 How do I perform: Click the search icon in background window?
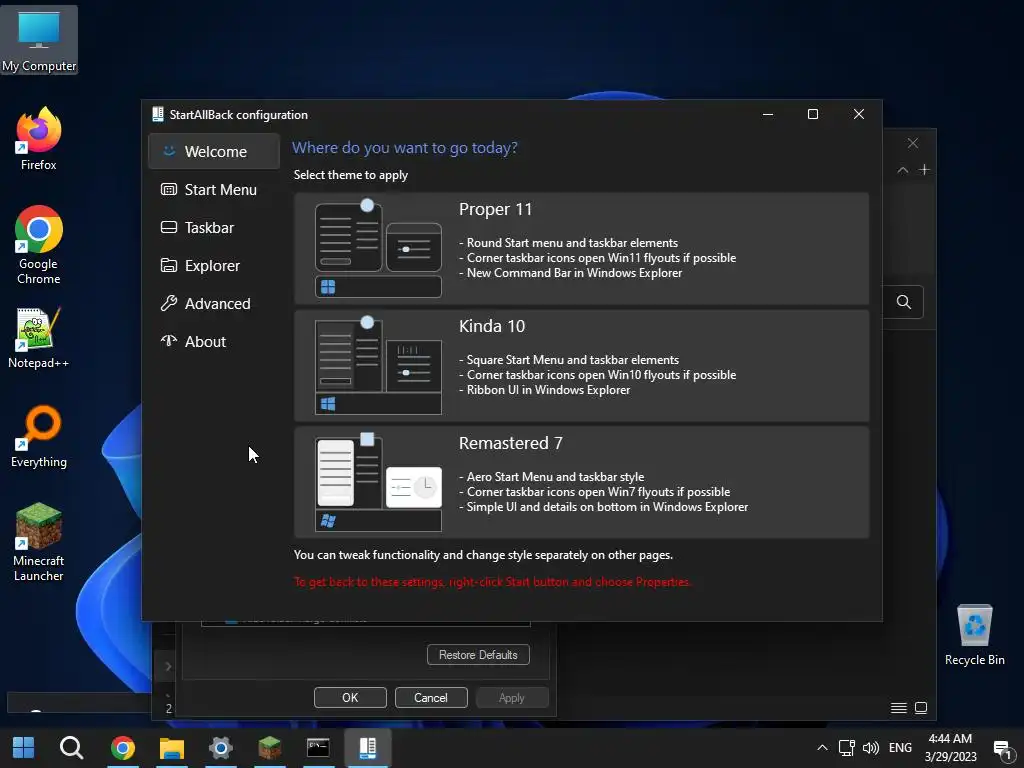[904, 302]
